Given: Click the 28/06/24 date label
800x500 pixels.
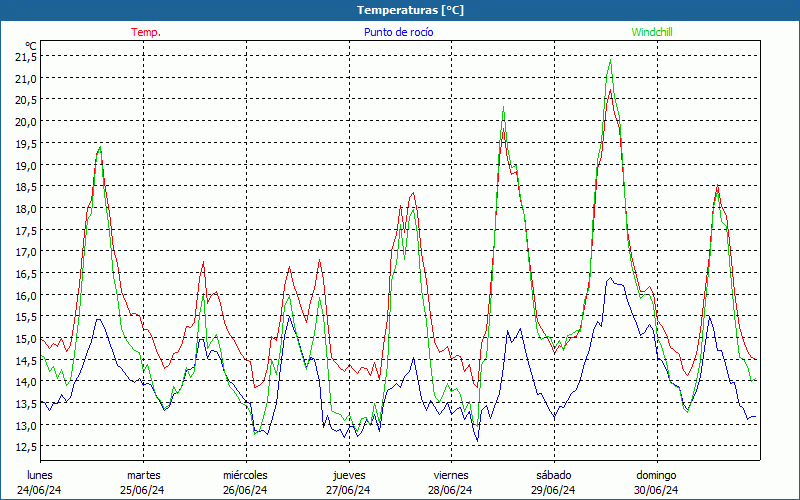Looking at the screenshot, I should pos(450,490).
